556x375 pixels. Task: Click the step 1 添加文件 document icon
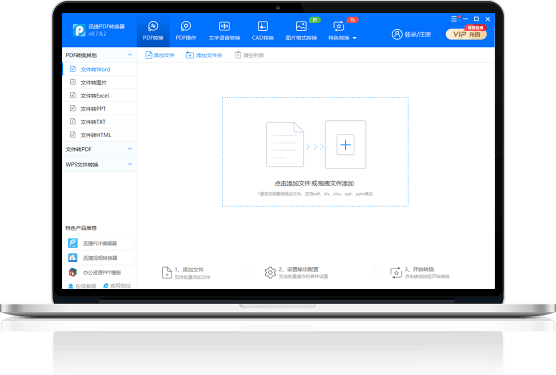[167, 273]
